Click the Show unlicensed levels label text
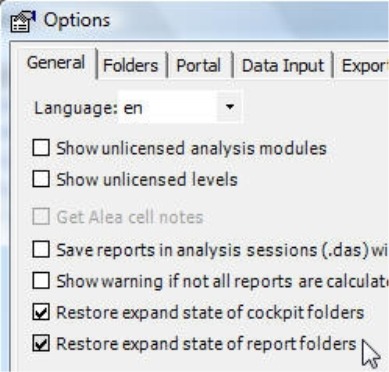This screenshot has width=389, height=372. [x=147, y=179]
